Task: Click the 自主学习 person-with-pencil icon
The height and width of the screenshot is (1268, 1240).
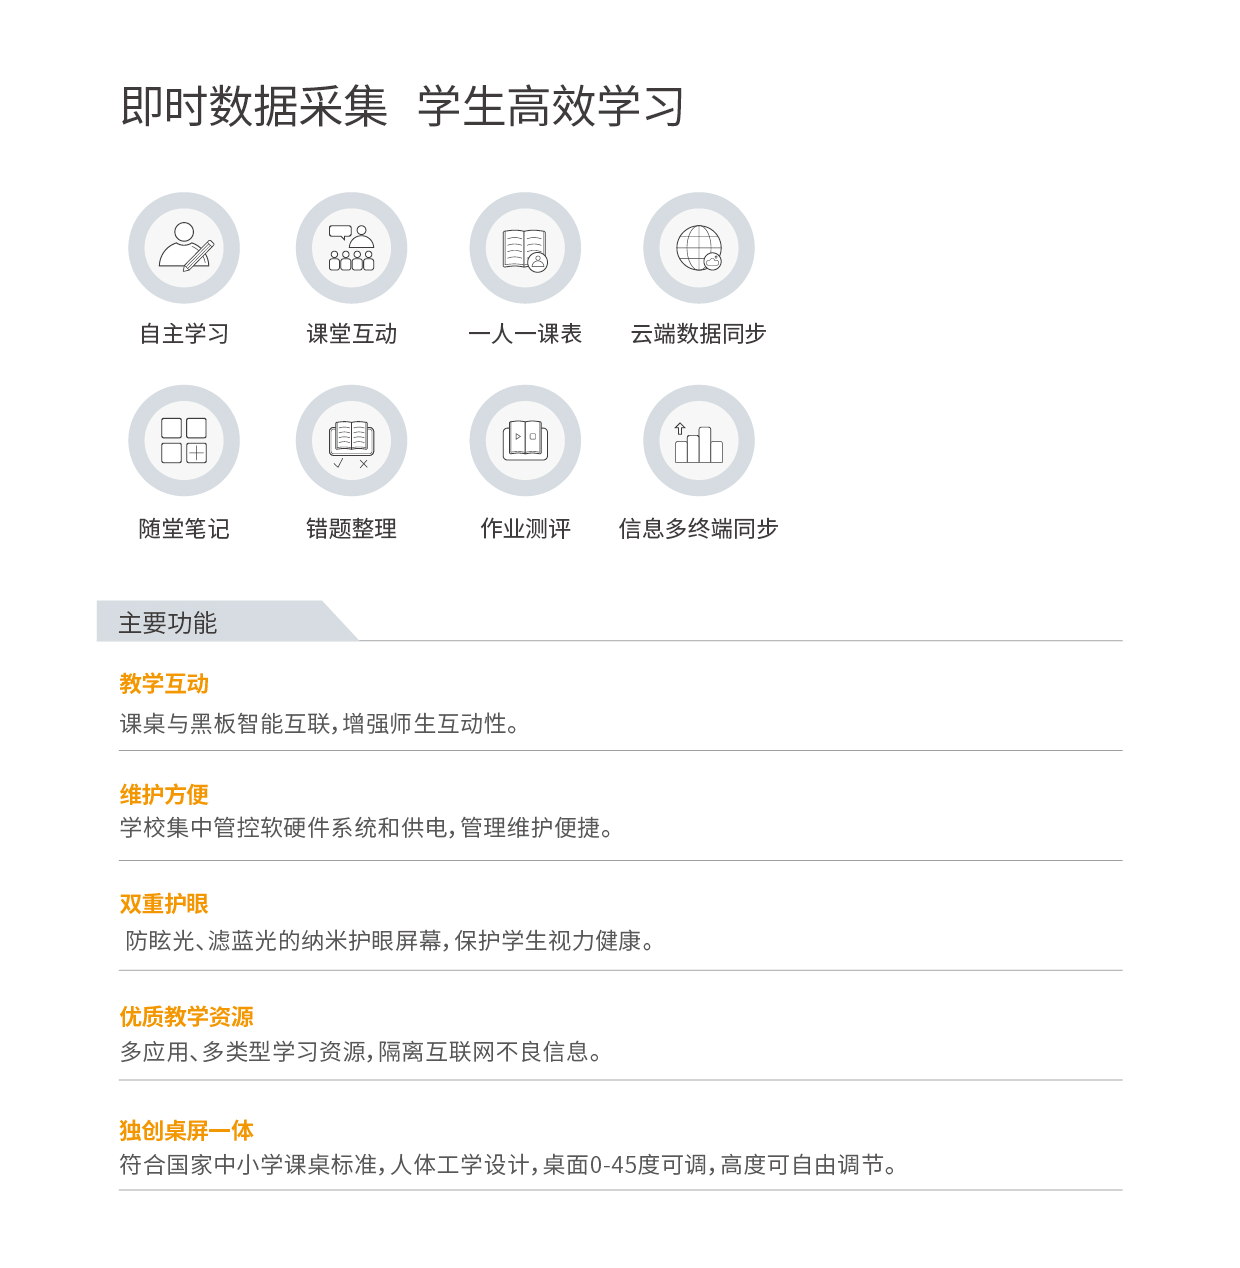Action: 184,248
